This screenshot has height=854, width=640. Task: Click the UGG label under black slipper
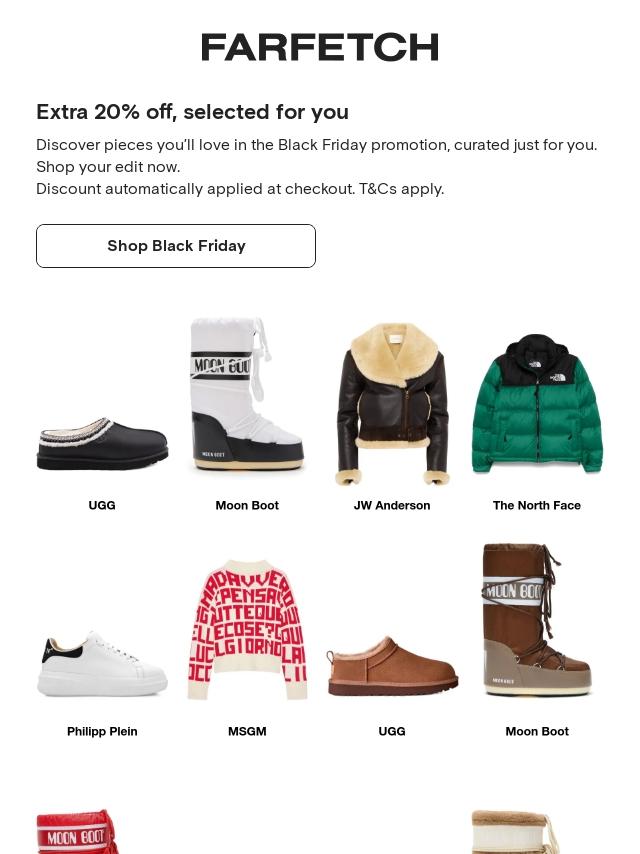pos(102,505)
